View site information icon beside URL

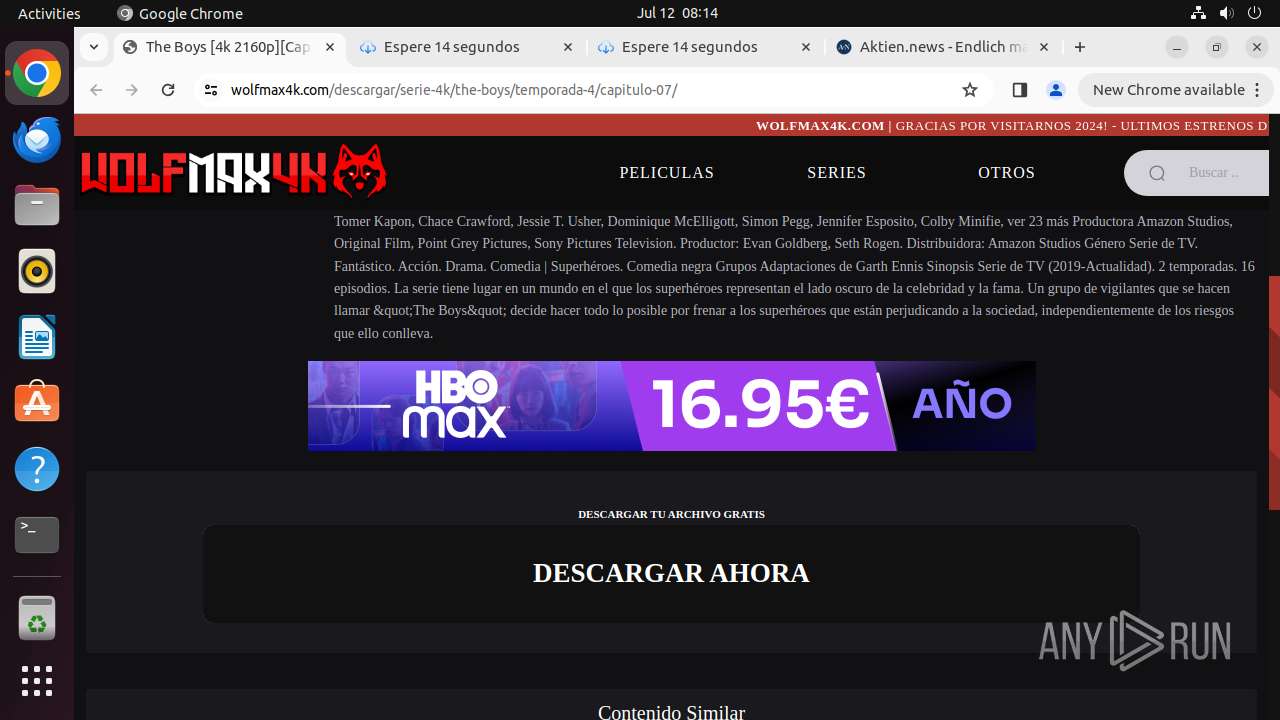click(x=210, y=90)
